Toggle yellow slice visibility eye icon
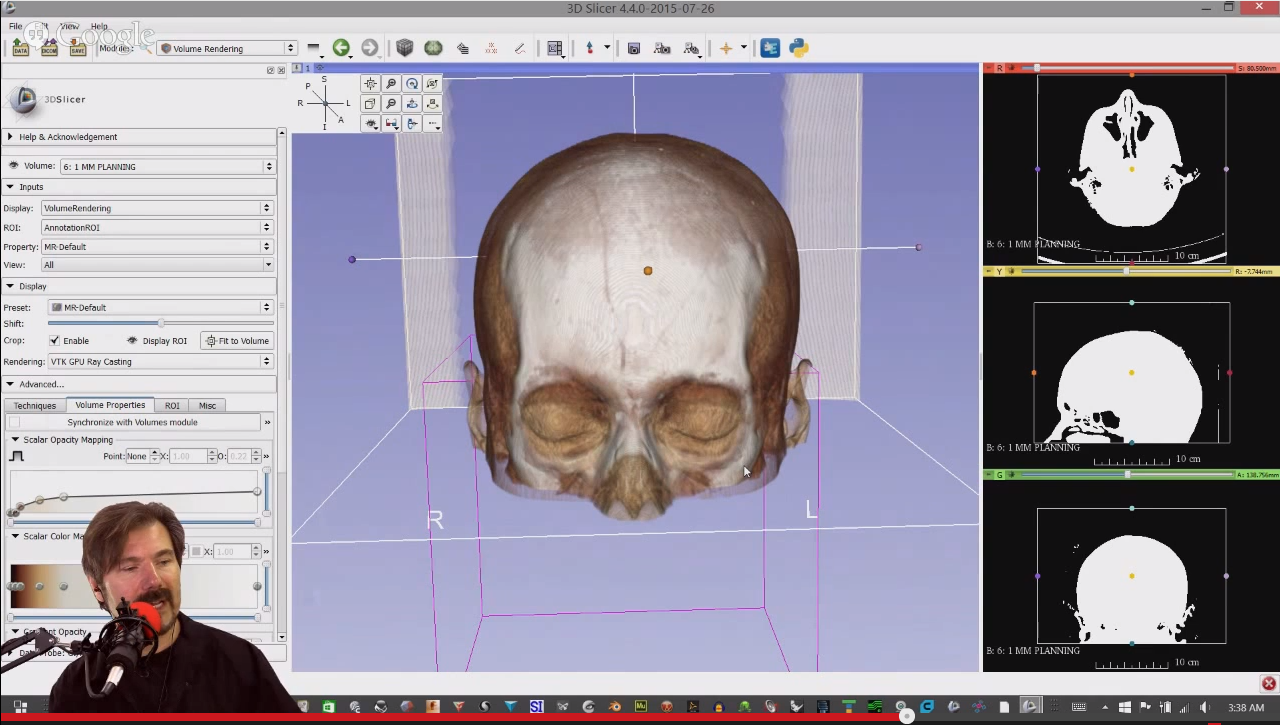The height and width of the screenshot is (725, 1280). pos(1012,271)
